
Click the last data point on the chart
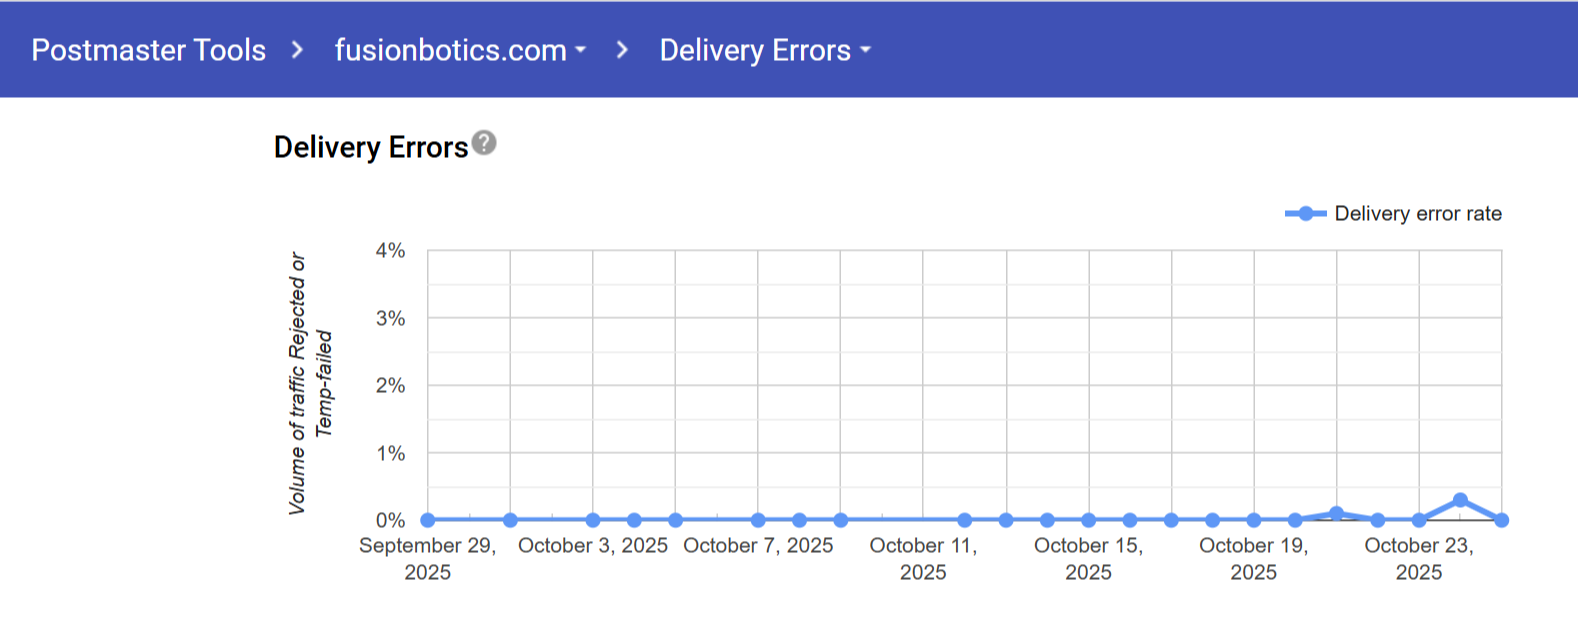[x=1501, y=520]
